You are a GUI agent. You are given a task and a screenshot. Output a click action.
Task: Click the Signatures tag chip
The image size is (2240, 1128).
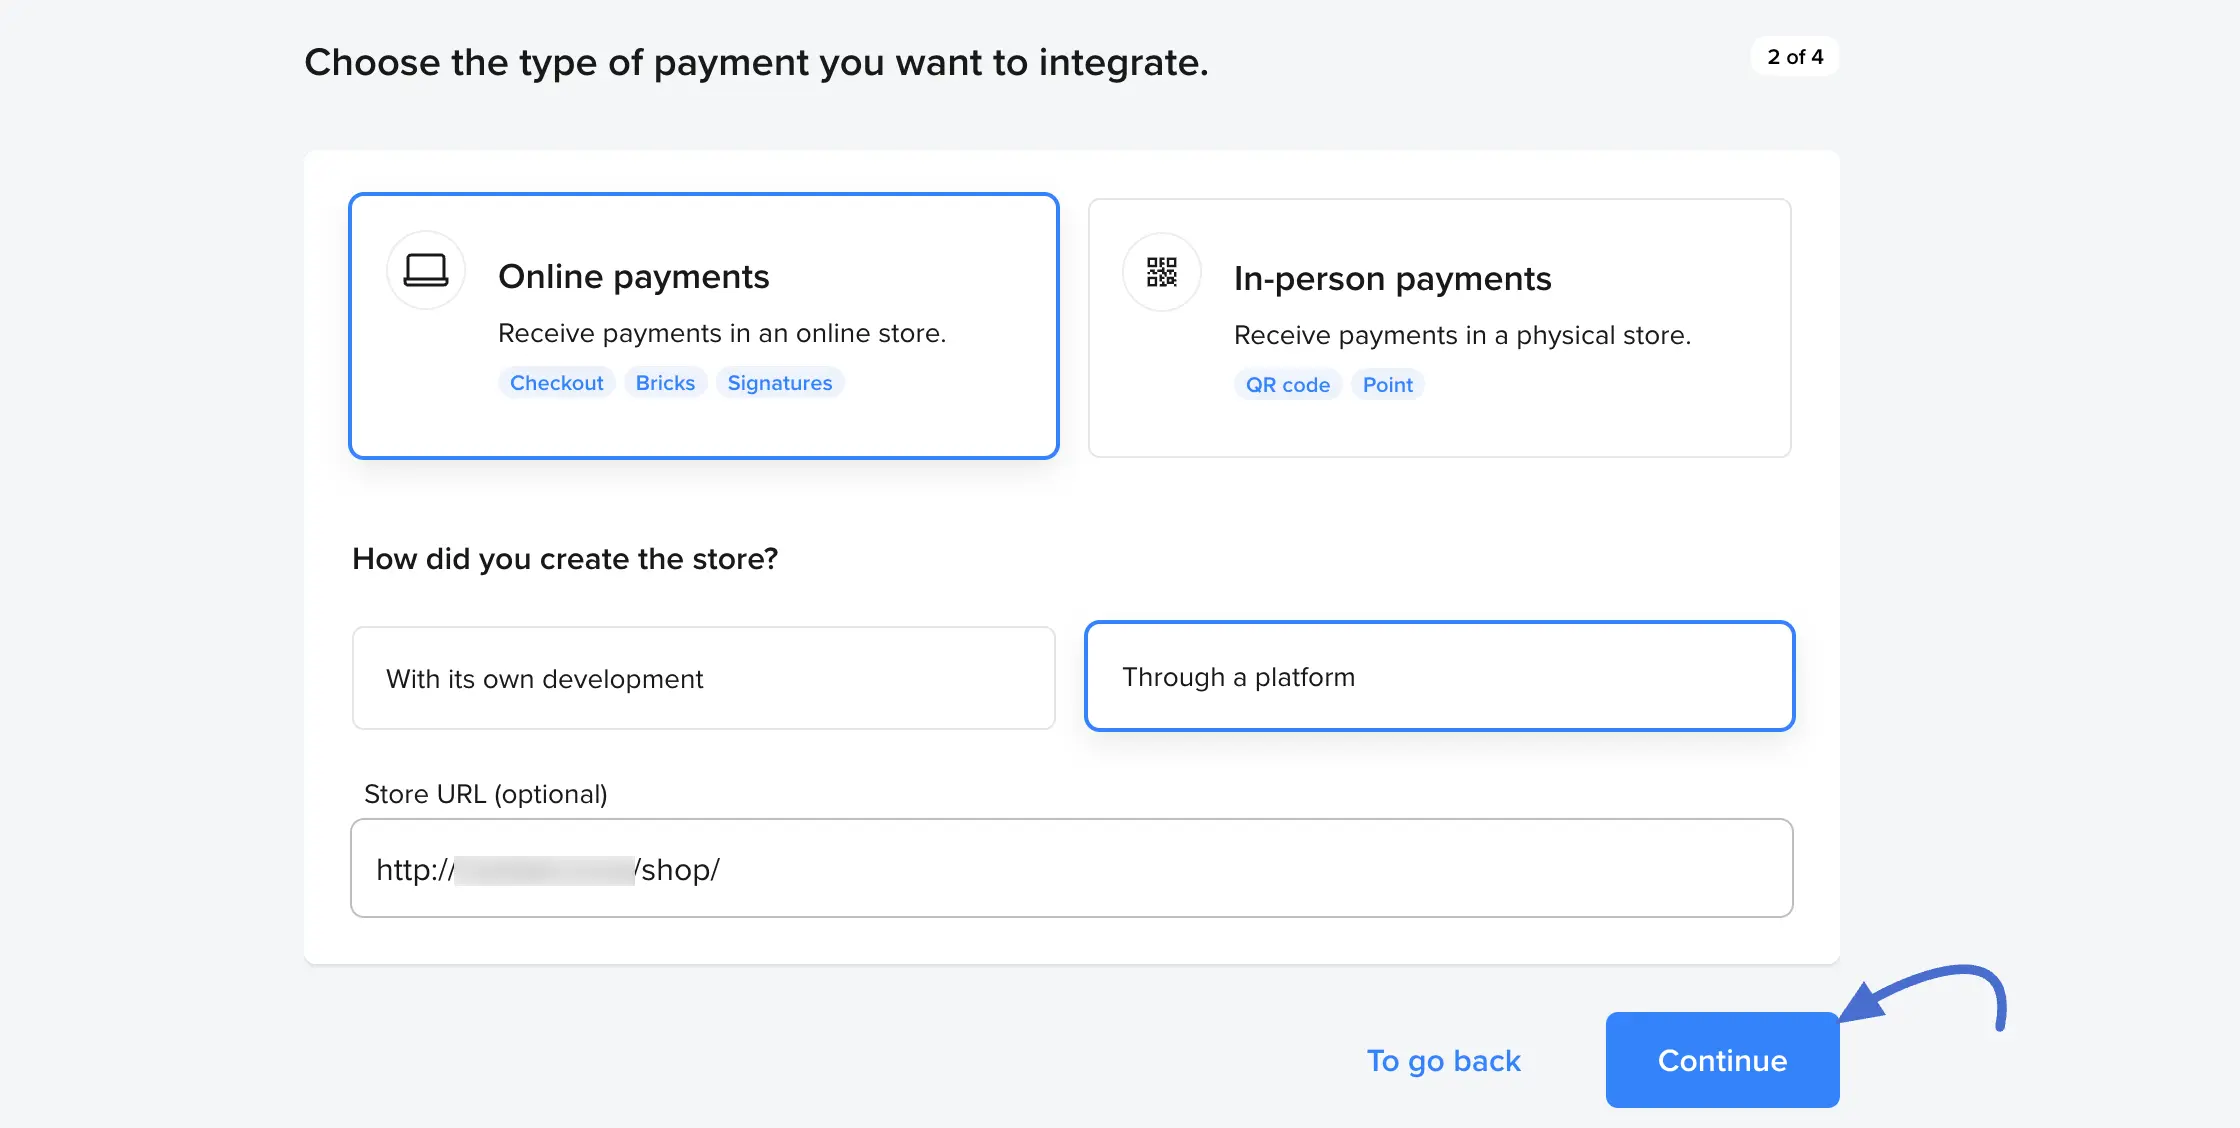pyautogui.click(x=780, y=382)
